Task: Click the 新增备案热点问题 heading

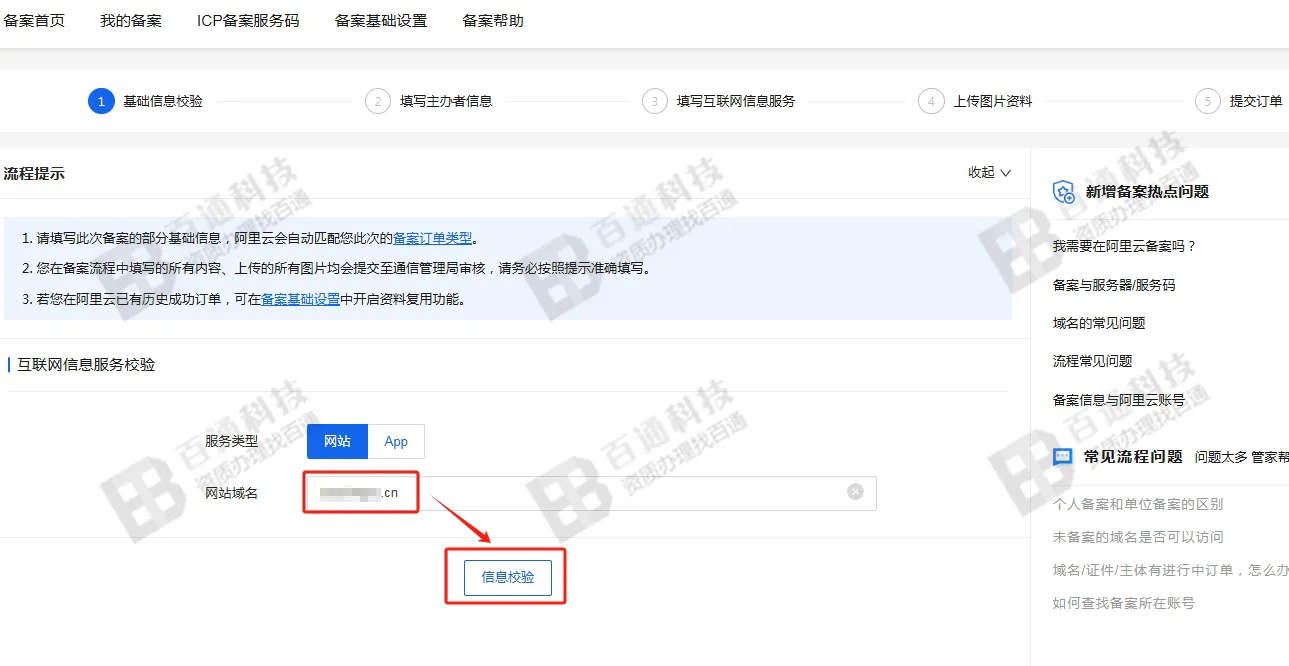Action: tap(1147, 192)
